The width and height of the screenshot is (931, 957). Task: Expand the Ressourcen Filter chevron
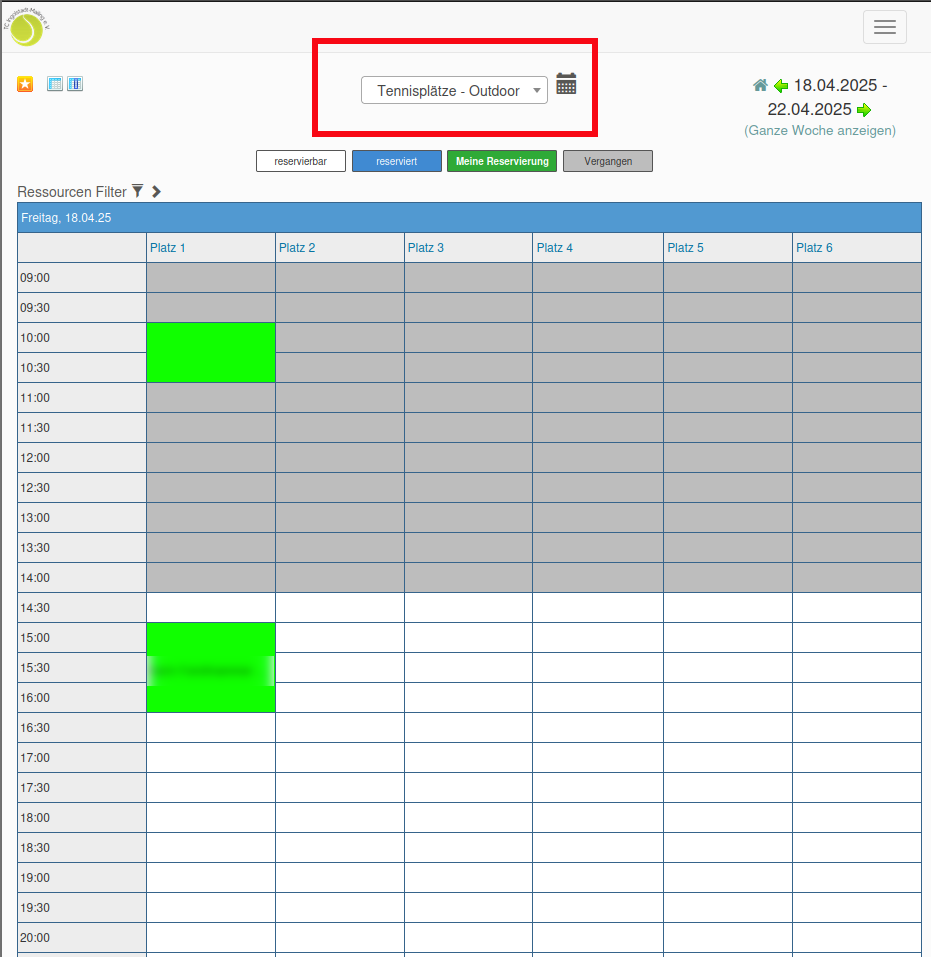pyautogui.click(x=156, y=191)
